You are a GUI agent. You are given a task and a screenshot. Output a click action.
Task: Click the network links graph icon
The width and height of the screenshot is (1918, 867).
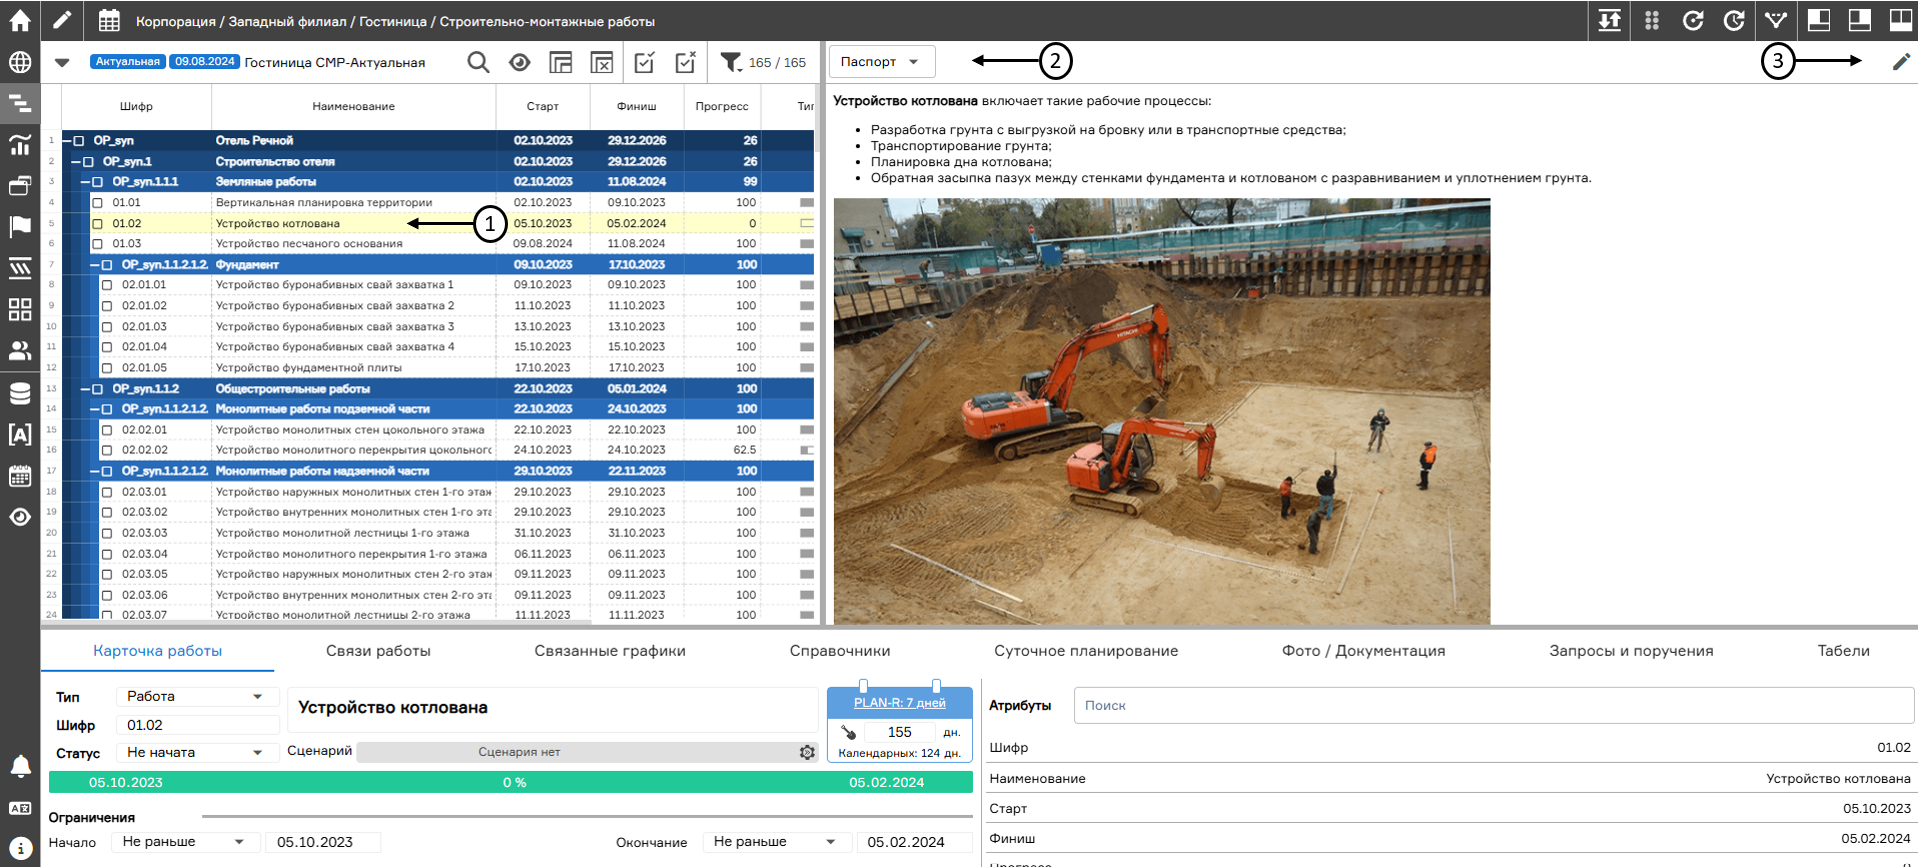tap(1776, 20)
